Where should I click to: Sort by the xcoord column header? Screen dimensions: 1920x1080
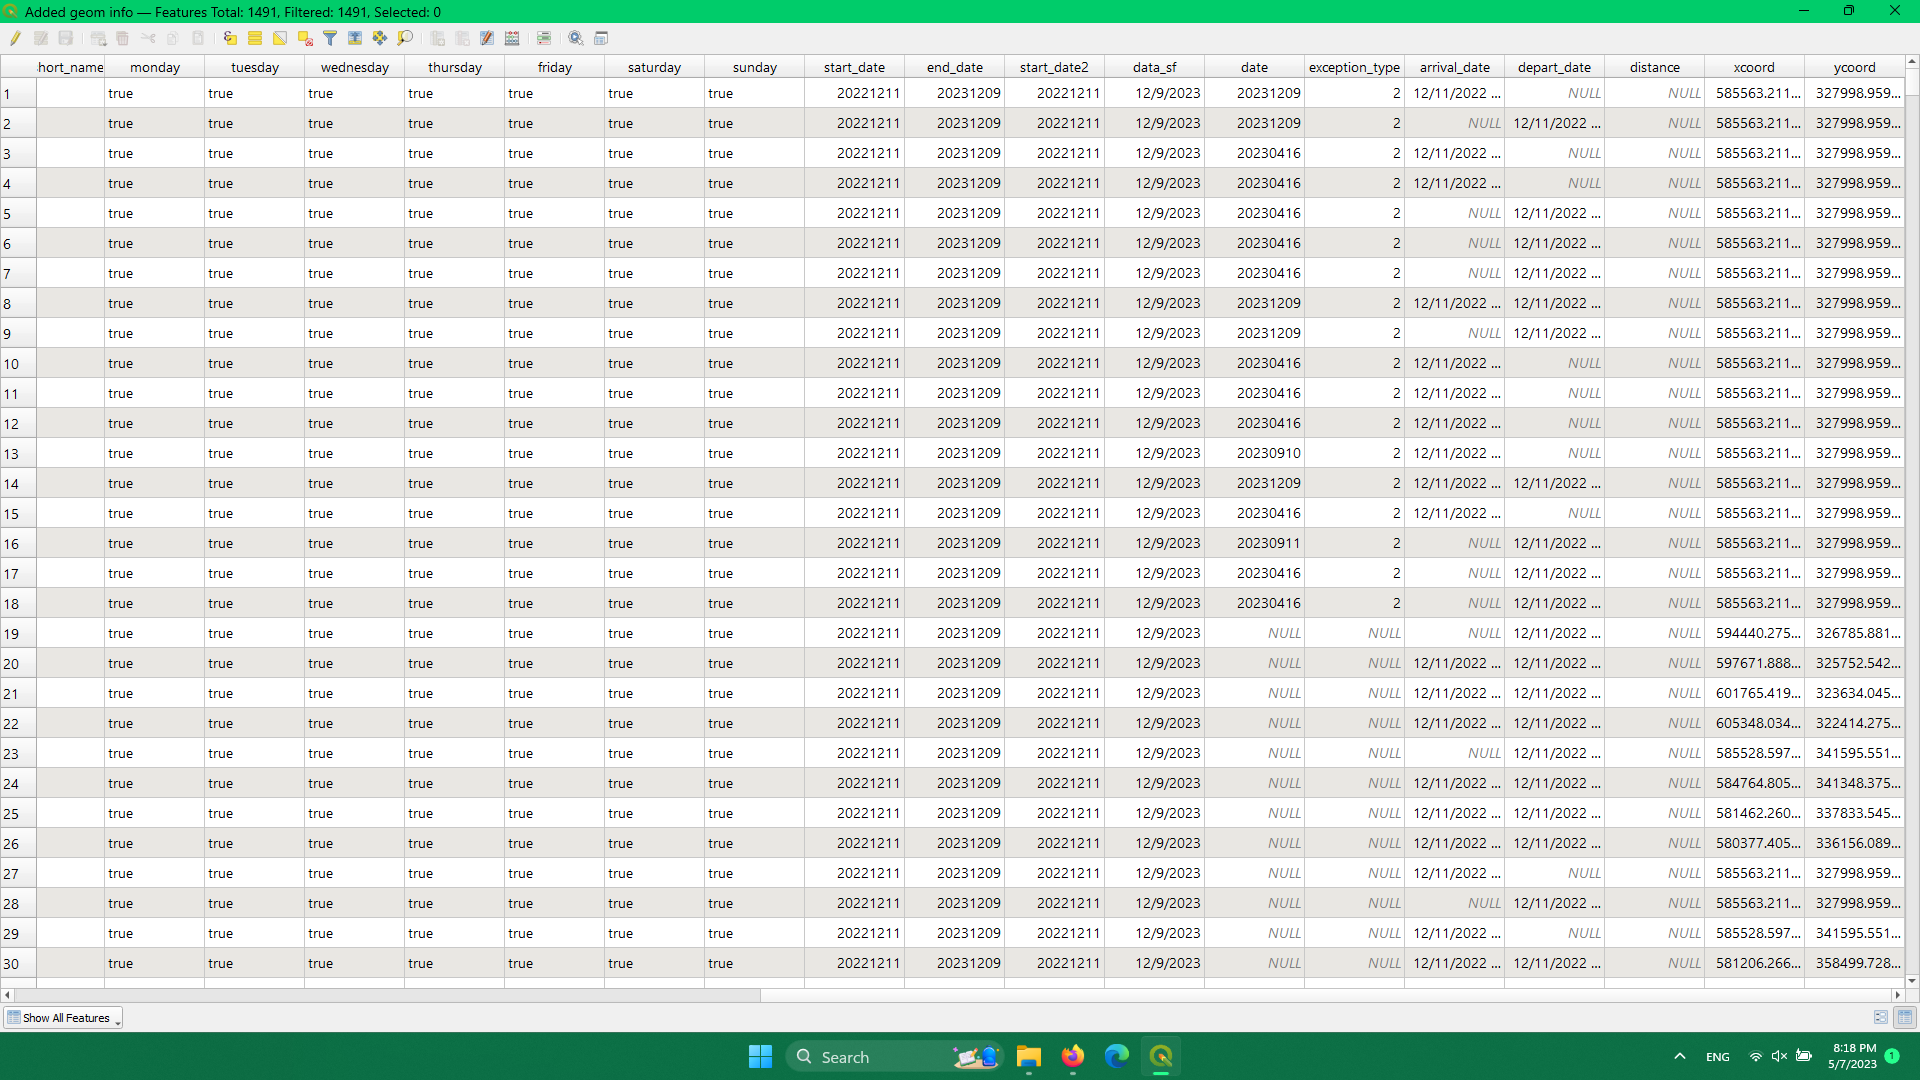1755,67
